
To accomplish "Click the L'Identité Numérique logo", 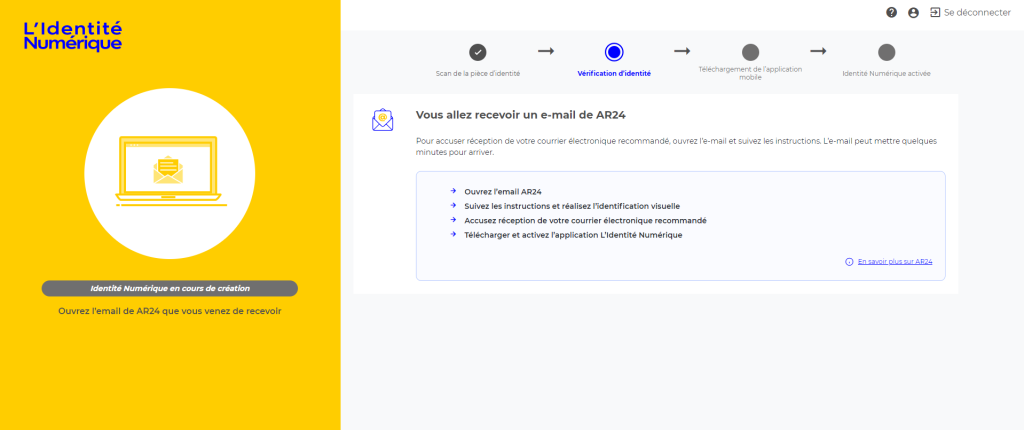I will point(72,36).
